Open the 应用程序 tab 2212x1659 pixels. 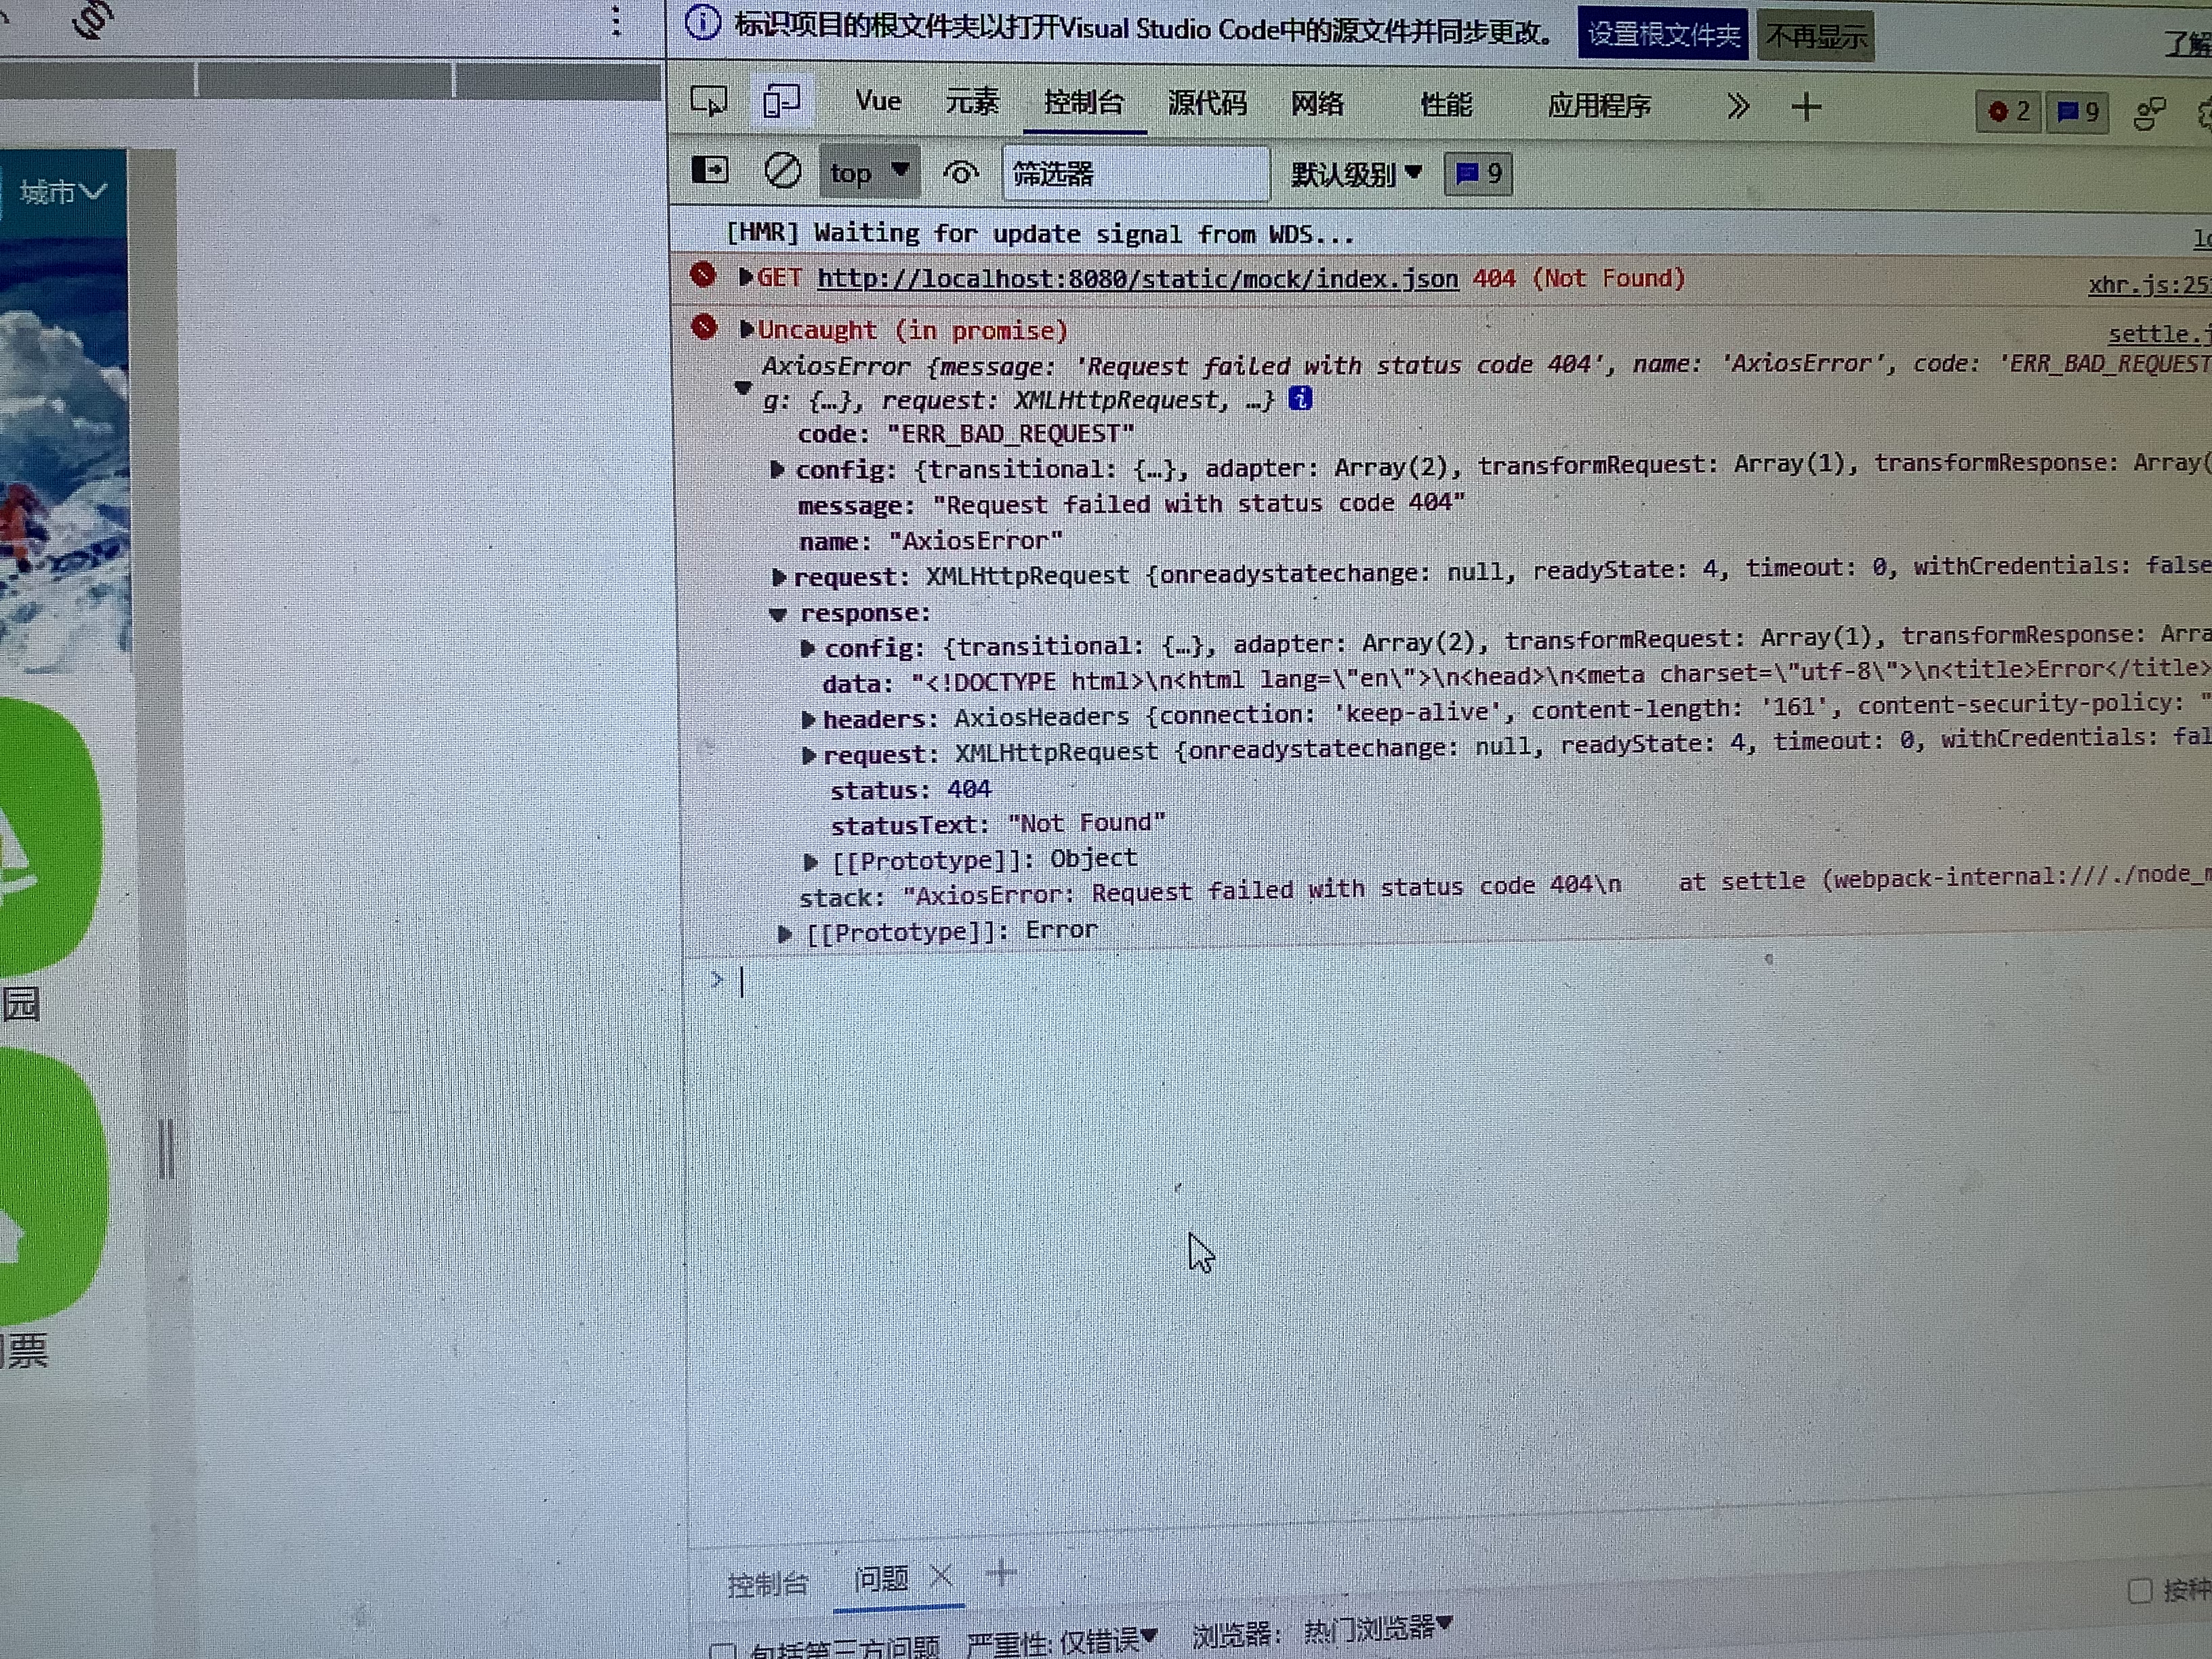[1599, 106]
